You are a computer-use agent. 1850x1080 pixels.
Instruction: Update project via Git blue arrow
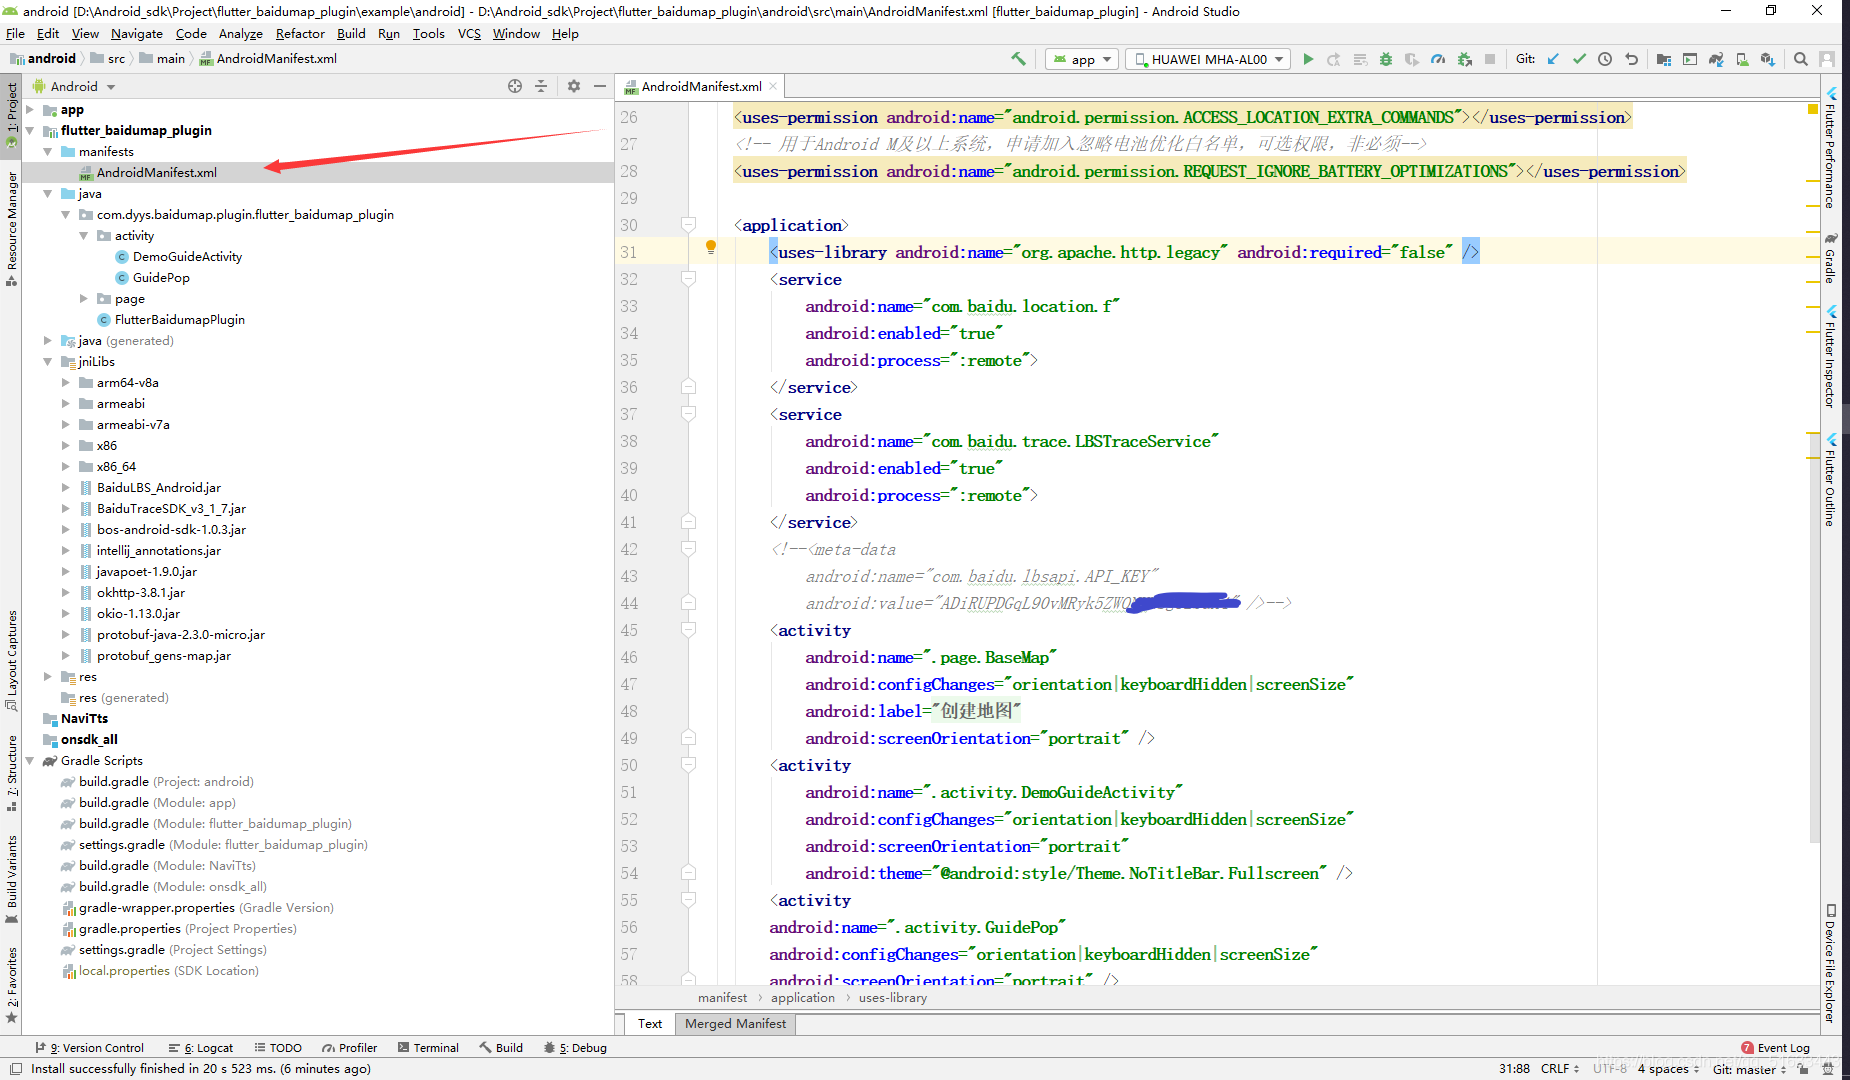coord(1553,59)
